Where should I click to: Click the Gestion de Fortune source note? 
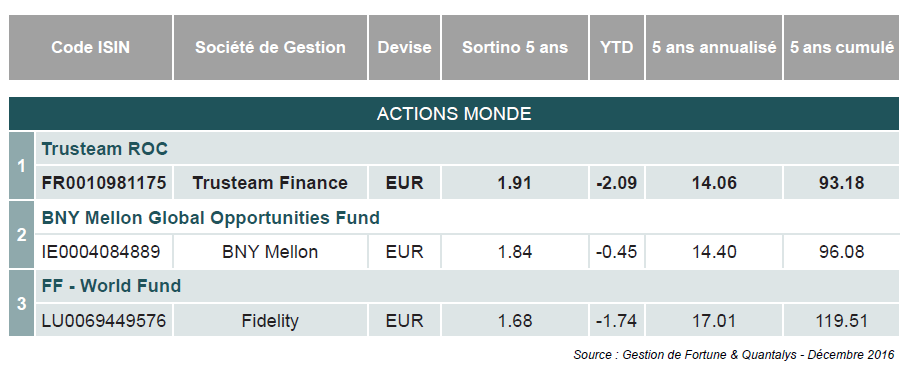(734, 354)
